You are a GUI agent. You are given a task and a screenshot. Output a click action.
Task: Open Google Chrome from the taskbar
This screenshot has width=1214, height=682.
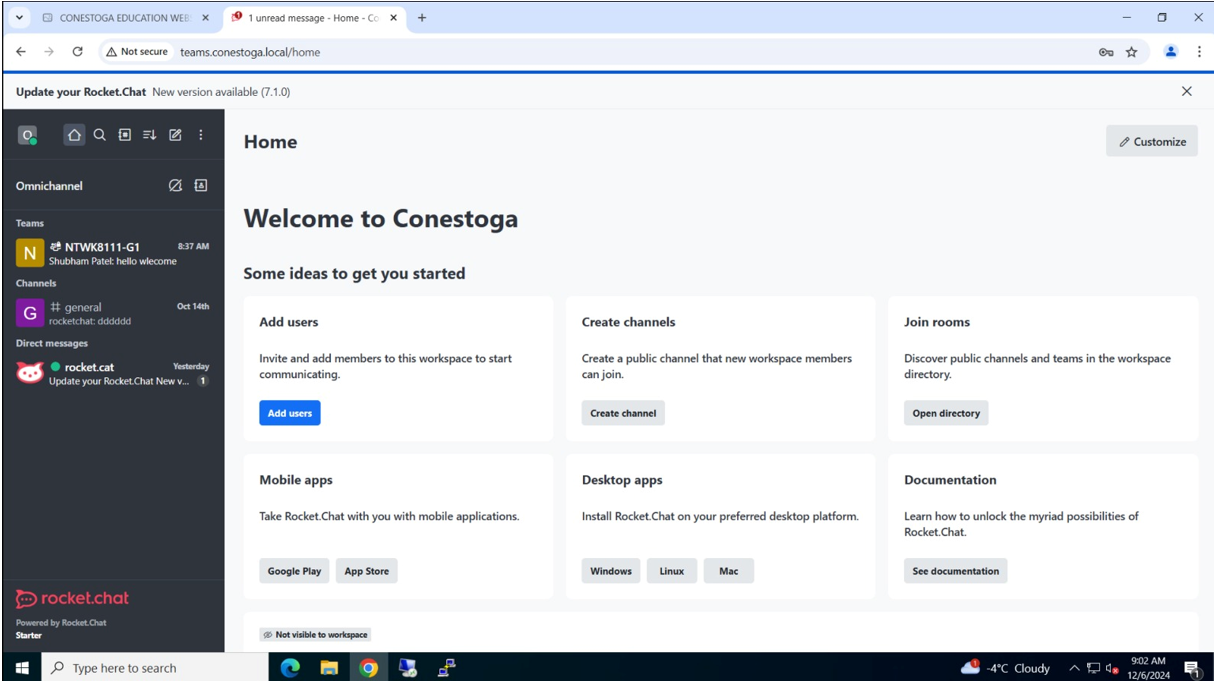click(x=369, y=668)
